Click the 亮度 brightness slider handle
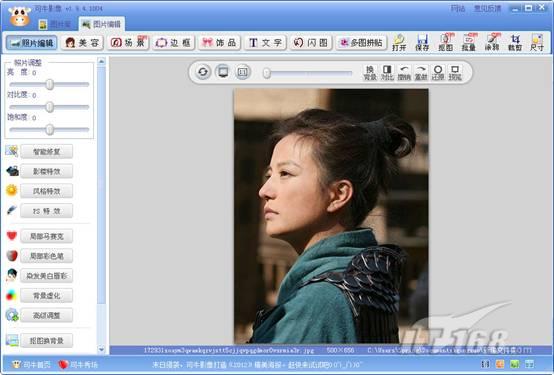The image size is (554, 375). (50, 84)
